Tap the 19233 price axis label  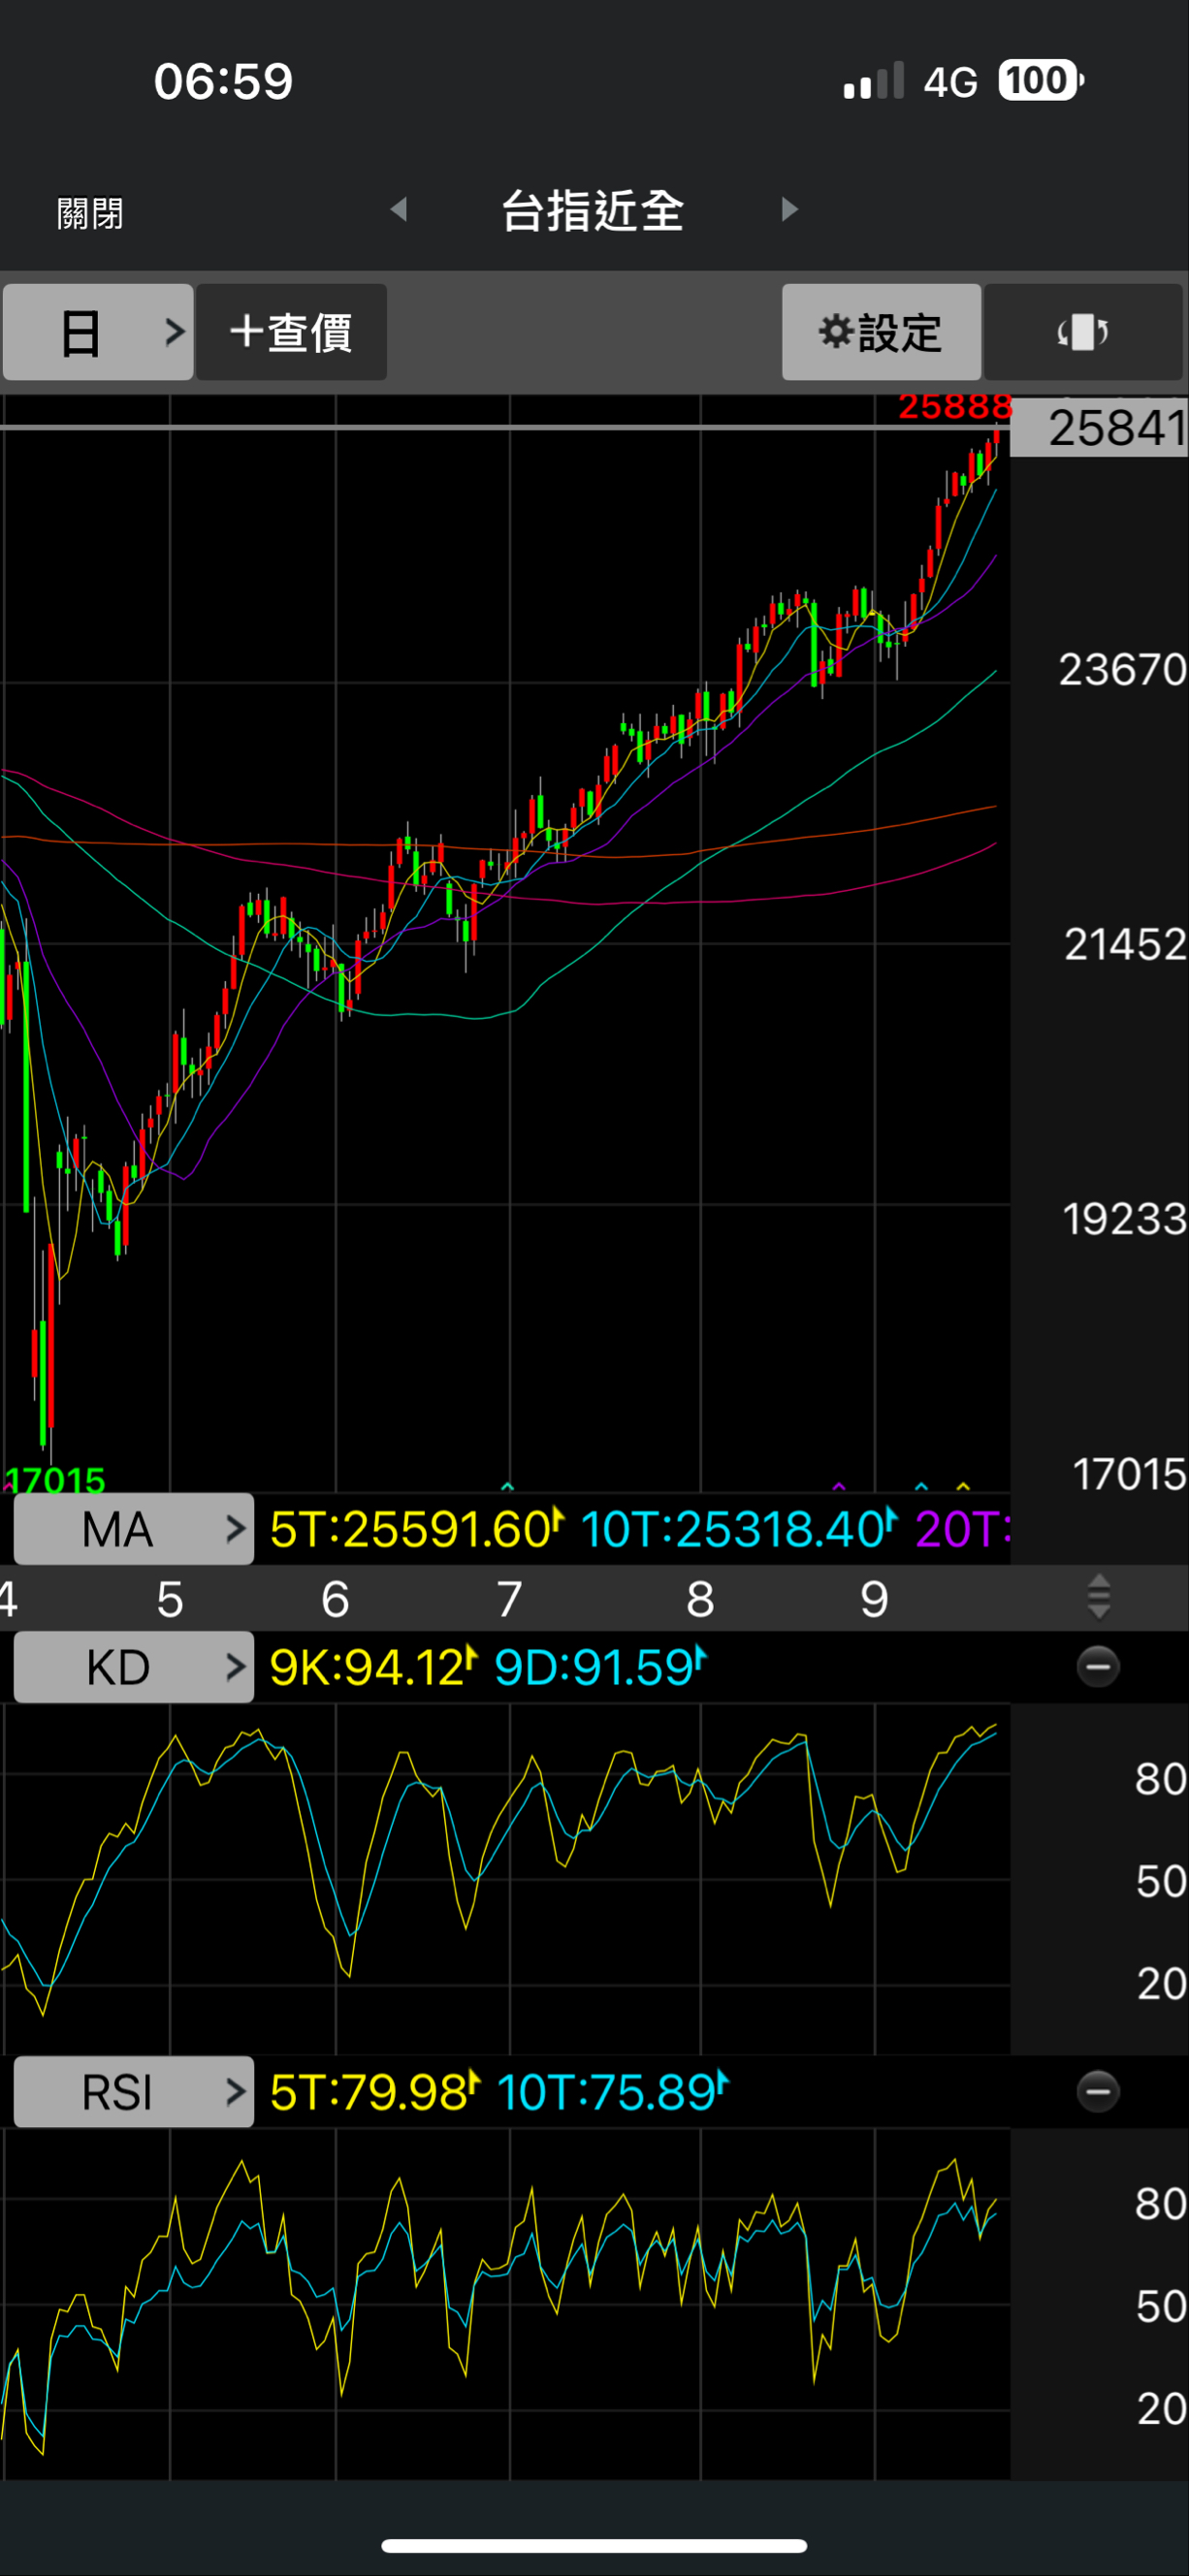point(1124,1219)
